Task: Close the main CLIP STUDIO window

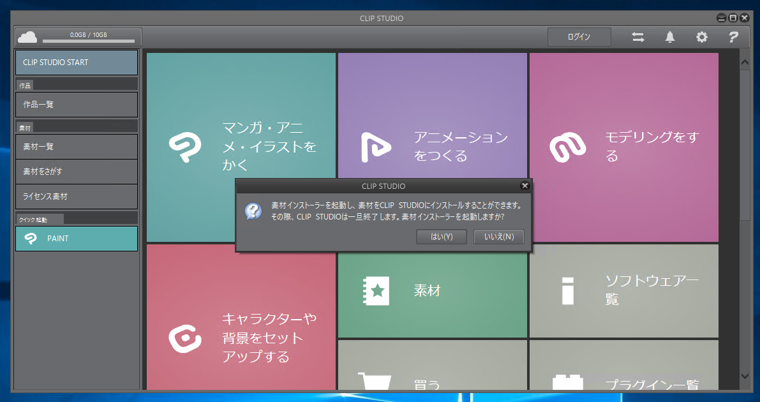Action: [x=744, y=18]
